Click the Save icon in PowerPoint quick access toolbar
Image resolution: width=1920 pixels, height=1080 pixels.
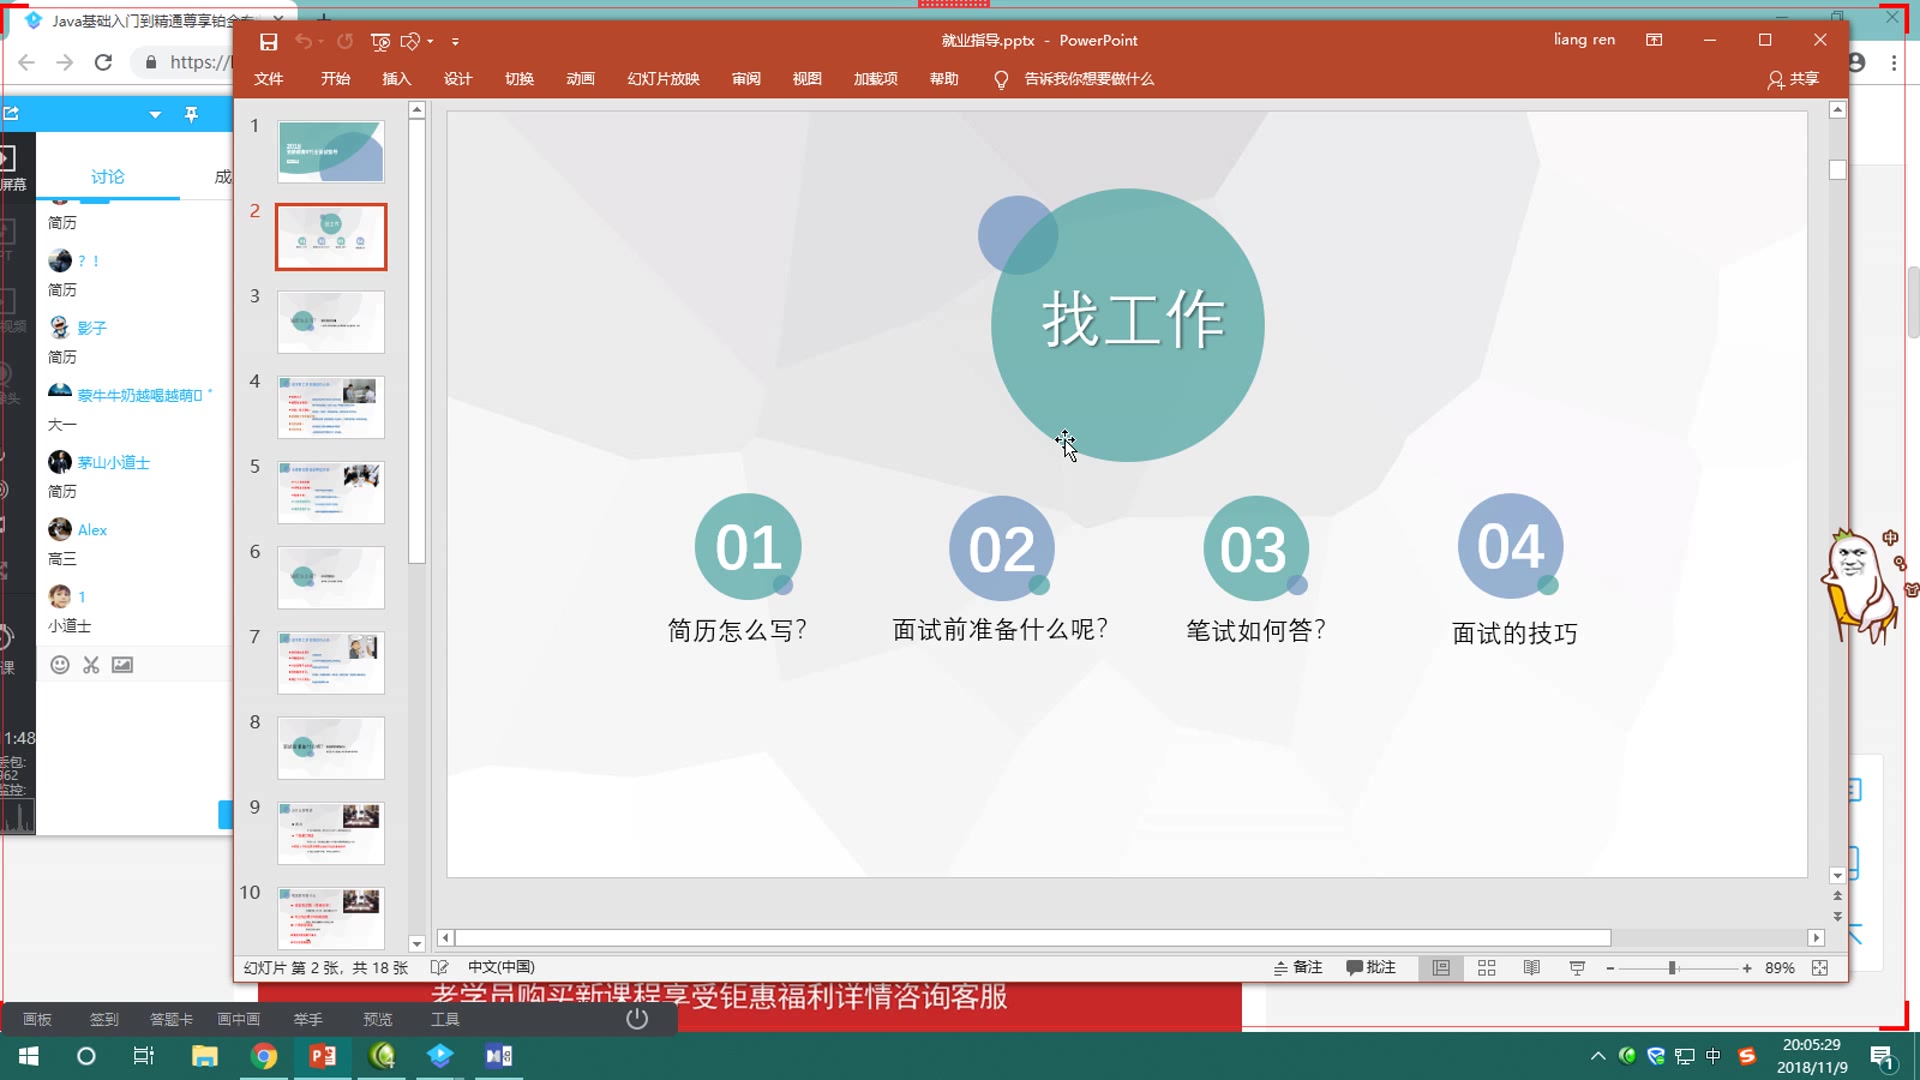(268, 41)
